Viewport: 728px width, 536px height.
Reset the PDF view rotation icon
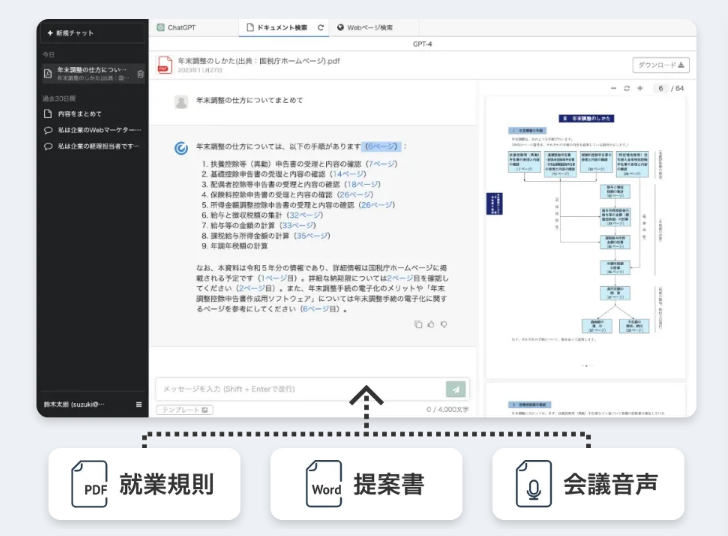[627, 88]
